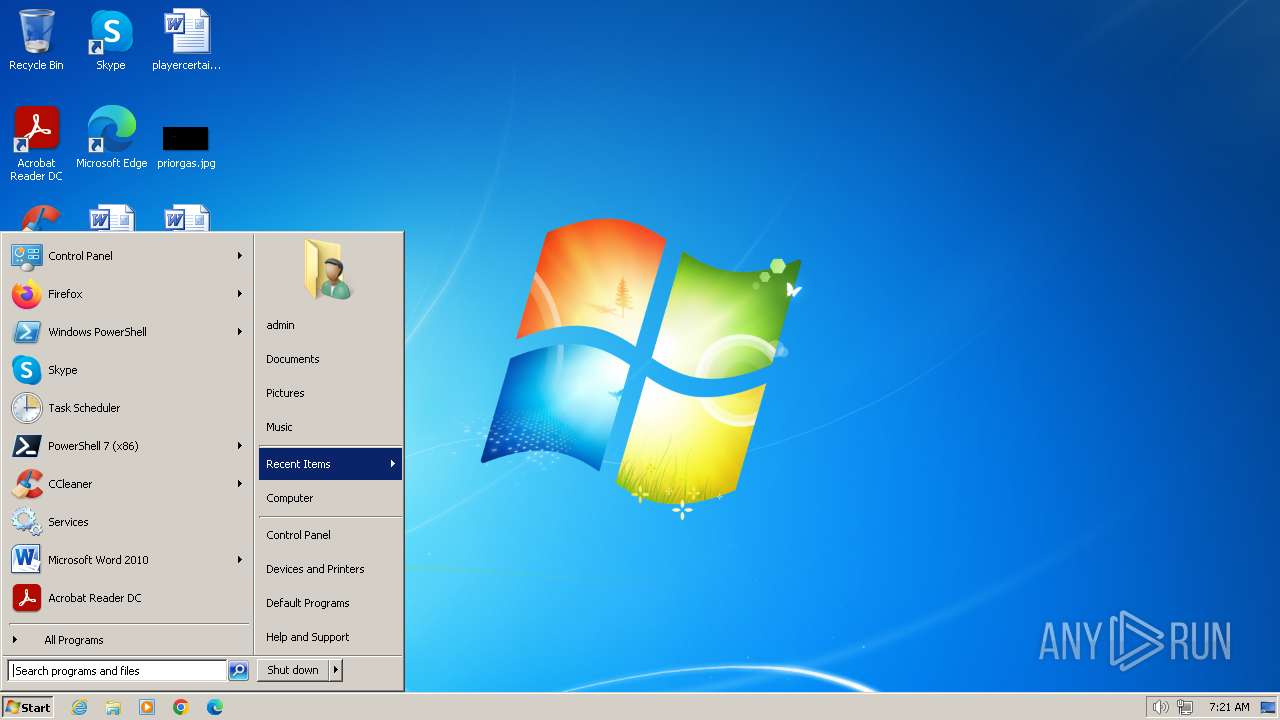This screenshot has height=720, width=1280.
Task: Click the search magnifier button
Action: 238,671
